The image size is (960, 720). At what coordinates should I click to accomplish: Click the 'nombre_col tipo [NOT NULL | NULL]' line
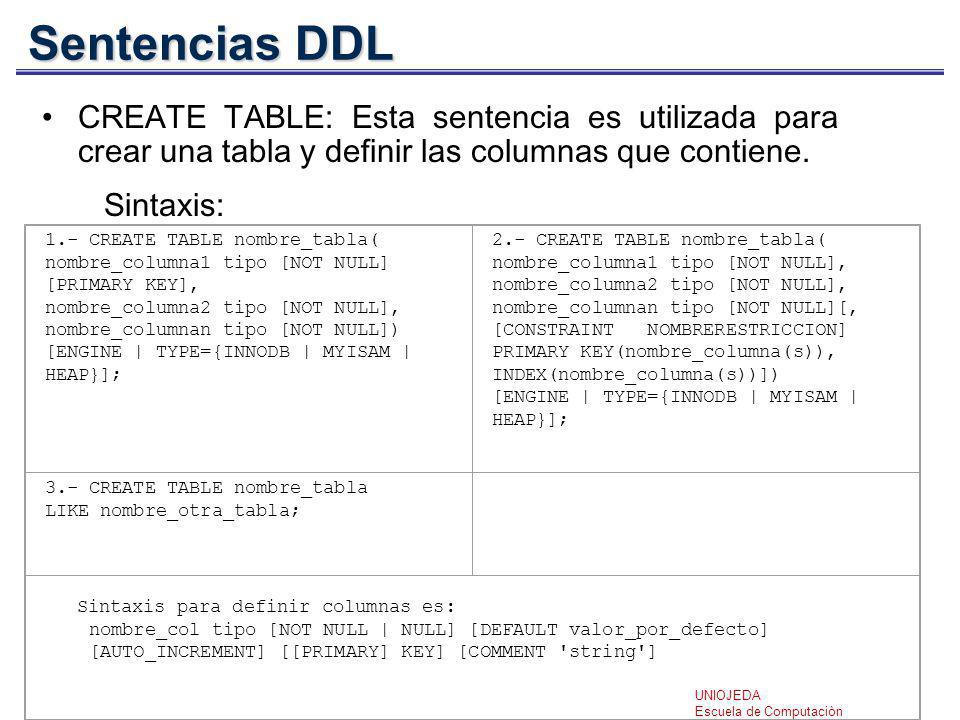pos(428,629)
